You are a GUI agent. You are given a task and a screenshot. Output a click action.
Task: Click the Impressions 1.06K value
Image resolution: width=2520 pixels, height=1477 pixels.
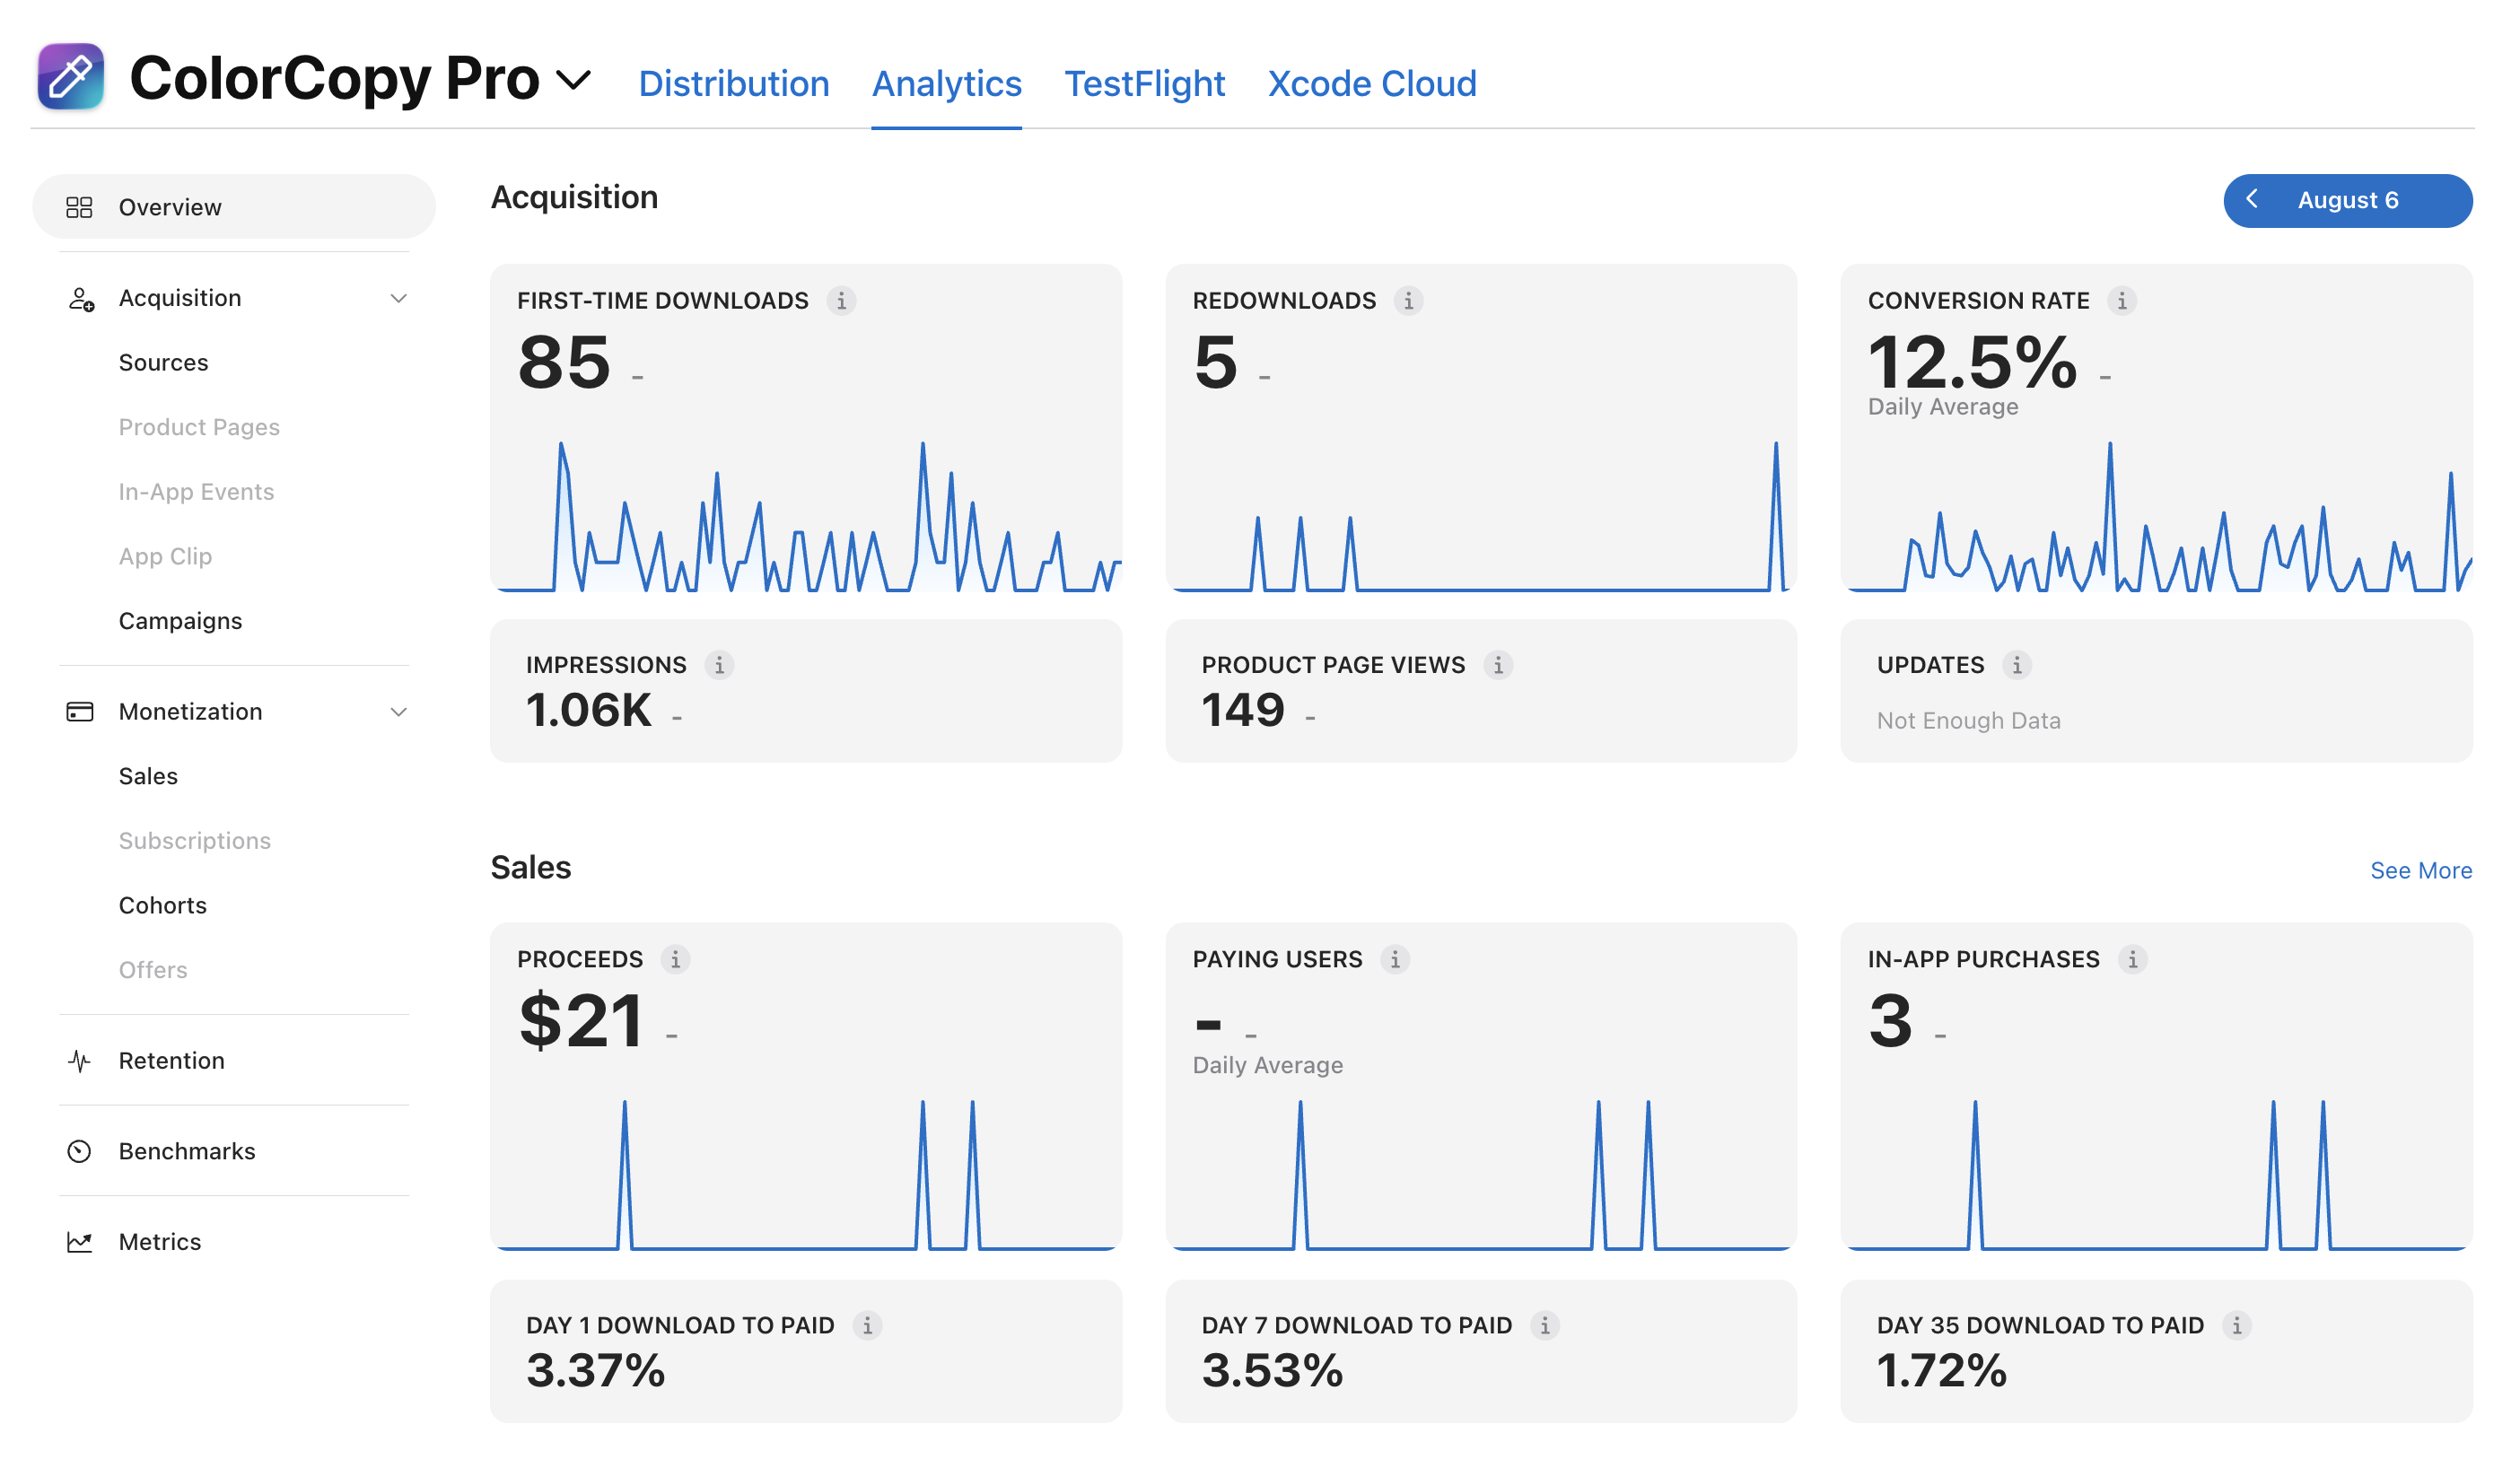tap(588, 710)
